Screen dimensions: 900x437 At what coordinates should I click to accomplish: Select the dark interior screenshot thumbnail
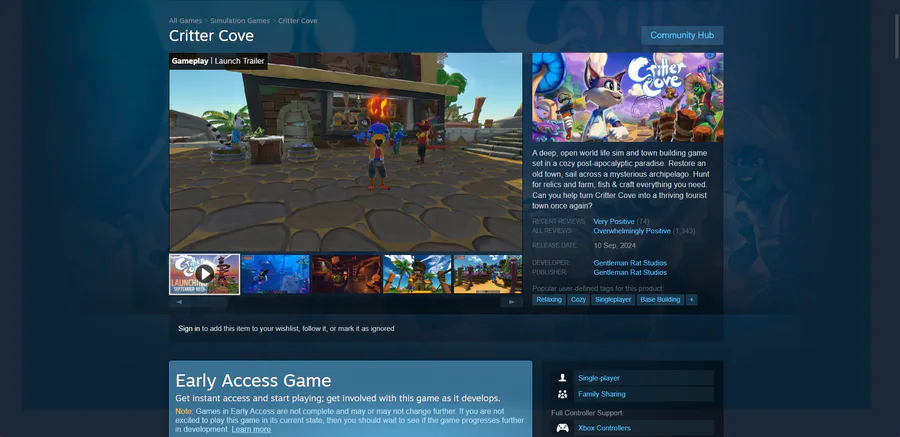(346, 274)
